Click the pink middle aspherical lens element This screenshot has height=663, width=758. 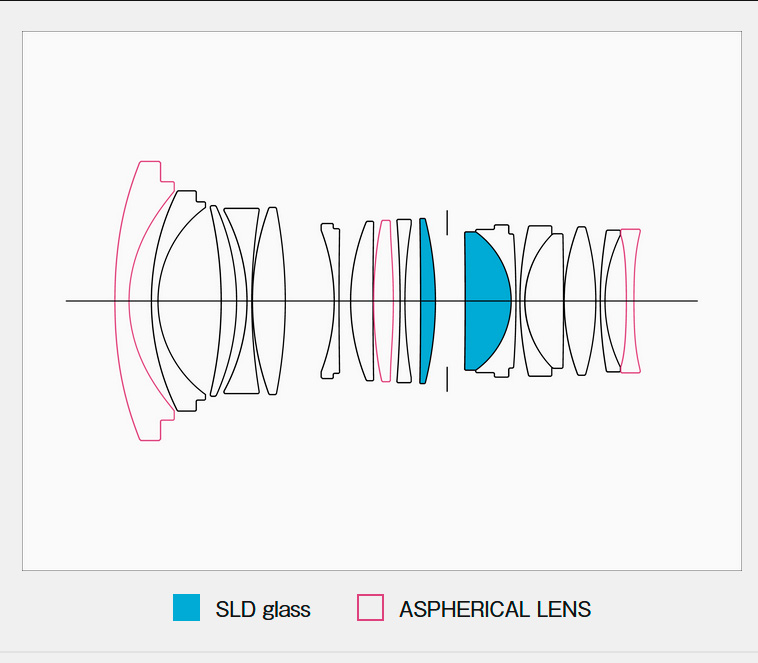(x=384, y=301)
